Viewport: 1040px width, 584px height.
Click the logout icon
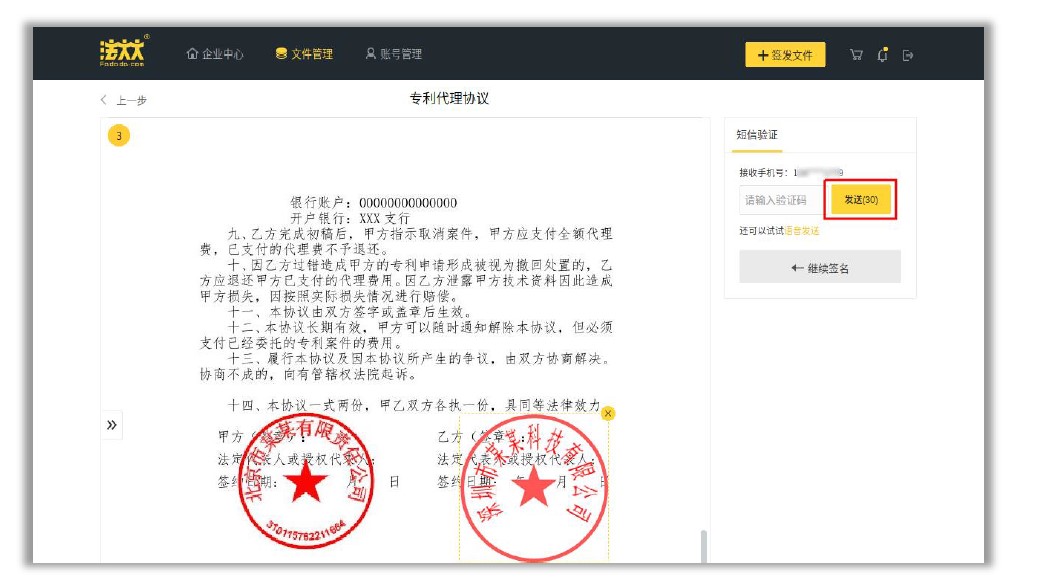click(908, 55)
